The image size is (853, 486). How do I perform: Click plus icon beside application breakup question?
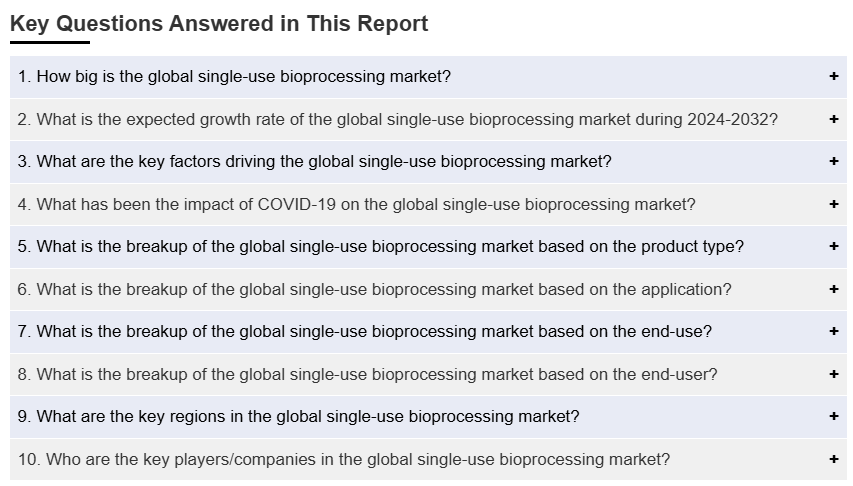[x=833, y=289]
